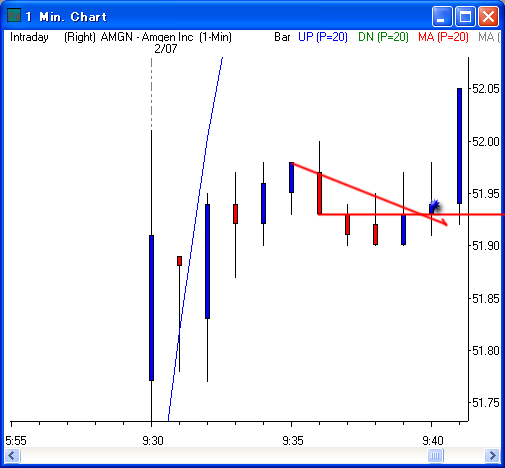Click the AMGN - Amgen Inc title text
Viewport: 505px width, 468px height.
(x=147, y=37)
